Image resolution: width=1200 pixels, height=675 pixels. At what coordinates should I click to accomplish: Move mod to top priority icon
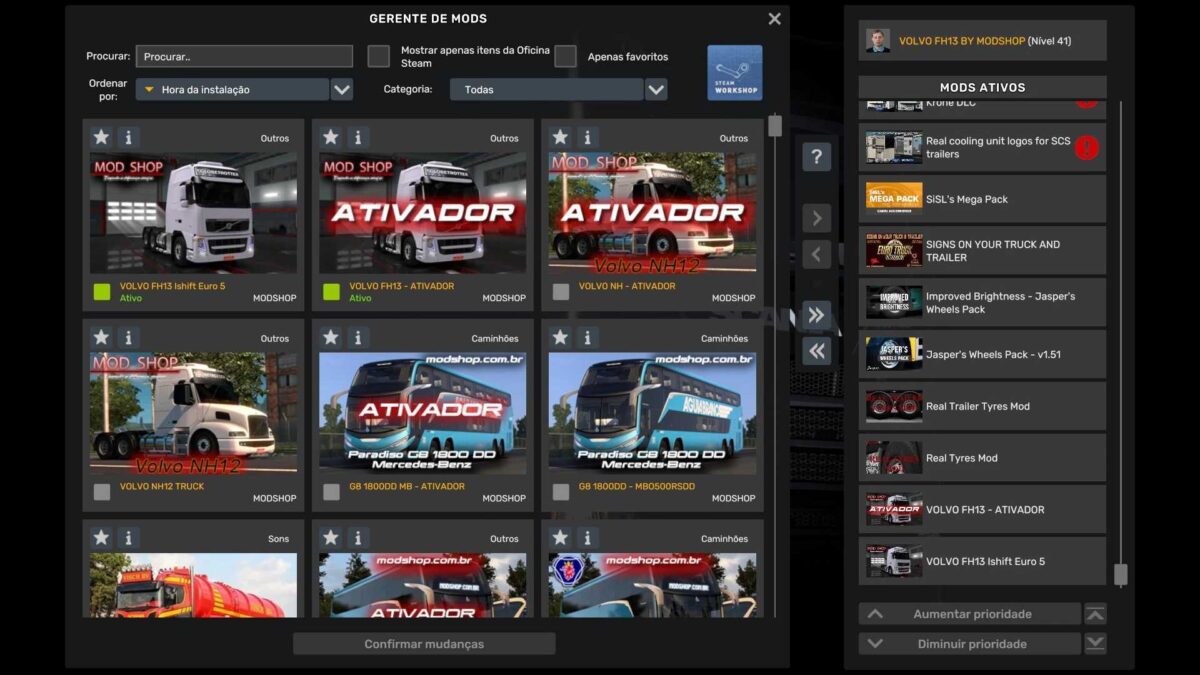point(1095,614)
